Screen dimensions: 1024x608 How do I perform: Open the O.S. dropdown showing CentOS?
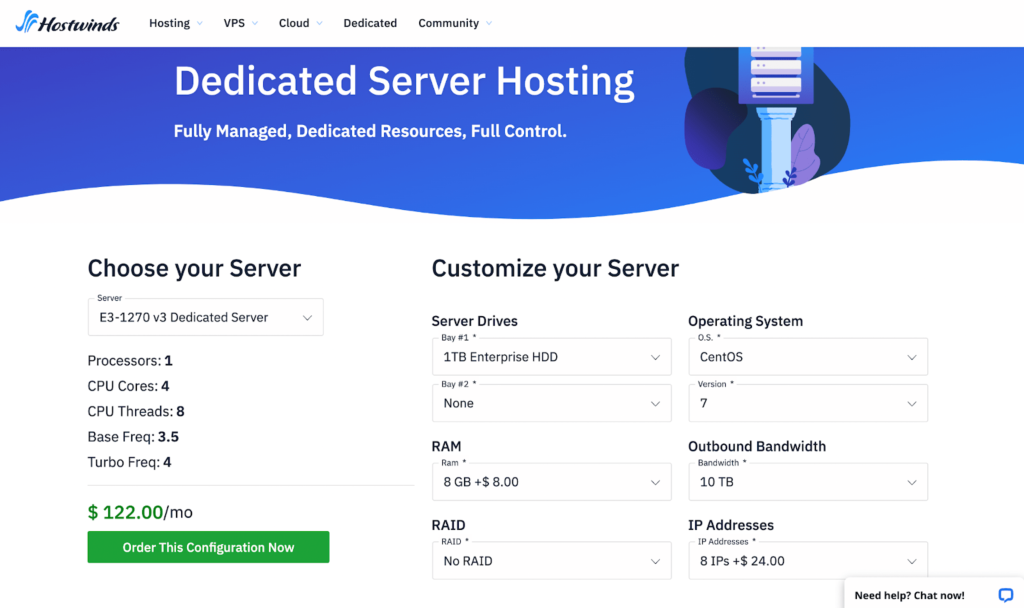pos(808,357)
